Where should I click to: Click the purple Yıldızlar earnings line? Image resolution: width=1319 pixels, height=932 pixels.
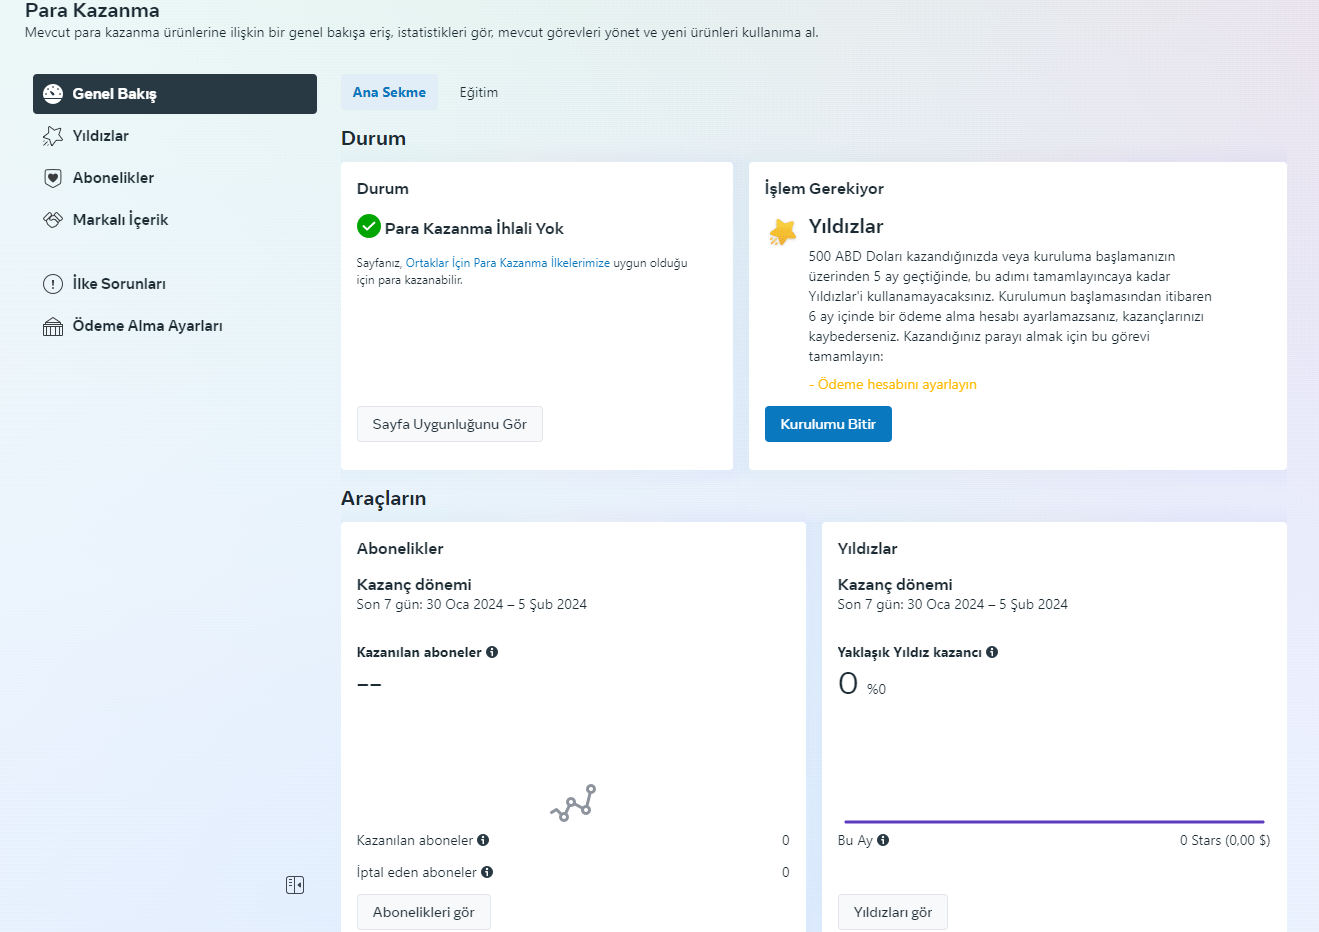(1054, 822)
